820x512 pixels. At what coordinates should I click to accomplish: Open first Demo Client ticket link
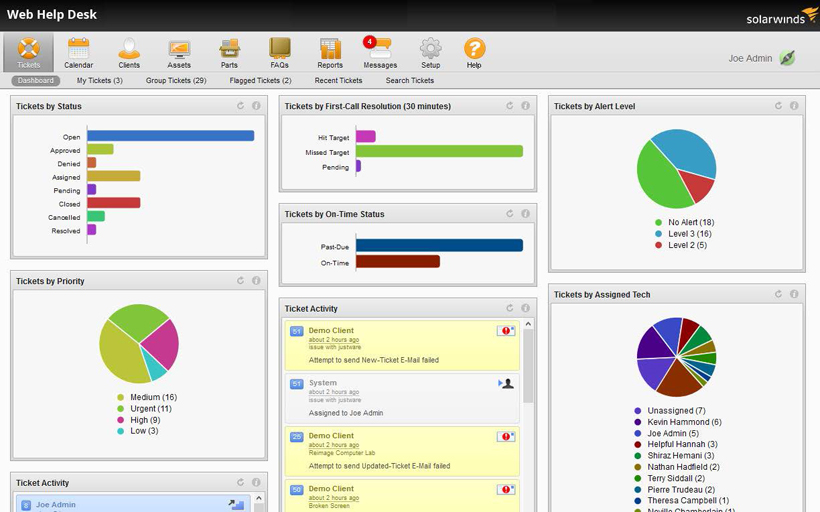pyautogui.click(x=331, y=330)
